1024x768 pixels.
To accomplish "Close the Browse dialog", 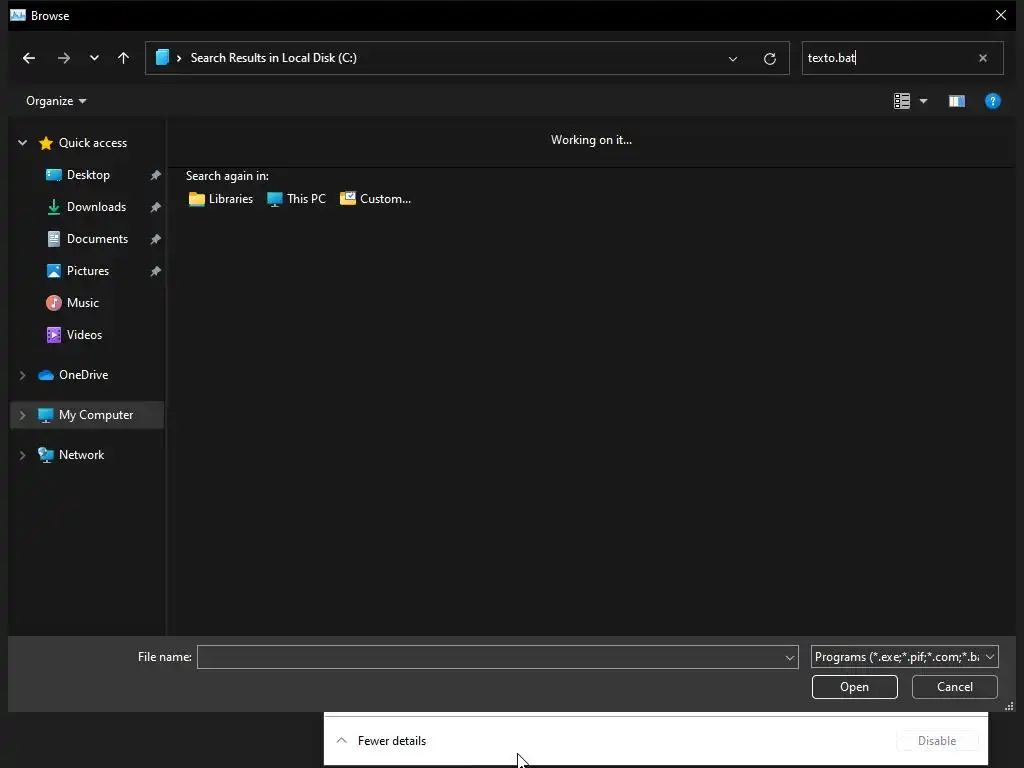I will [x=1000, y=15].
